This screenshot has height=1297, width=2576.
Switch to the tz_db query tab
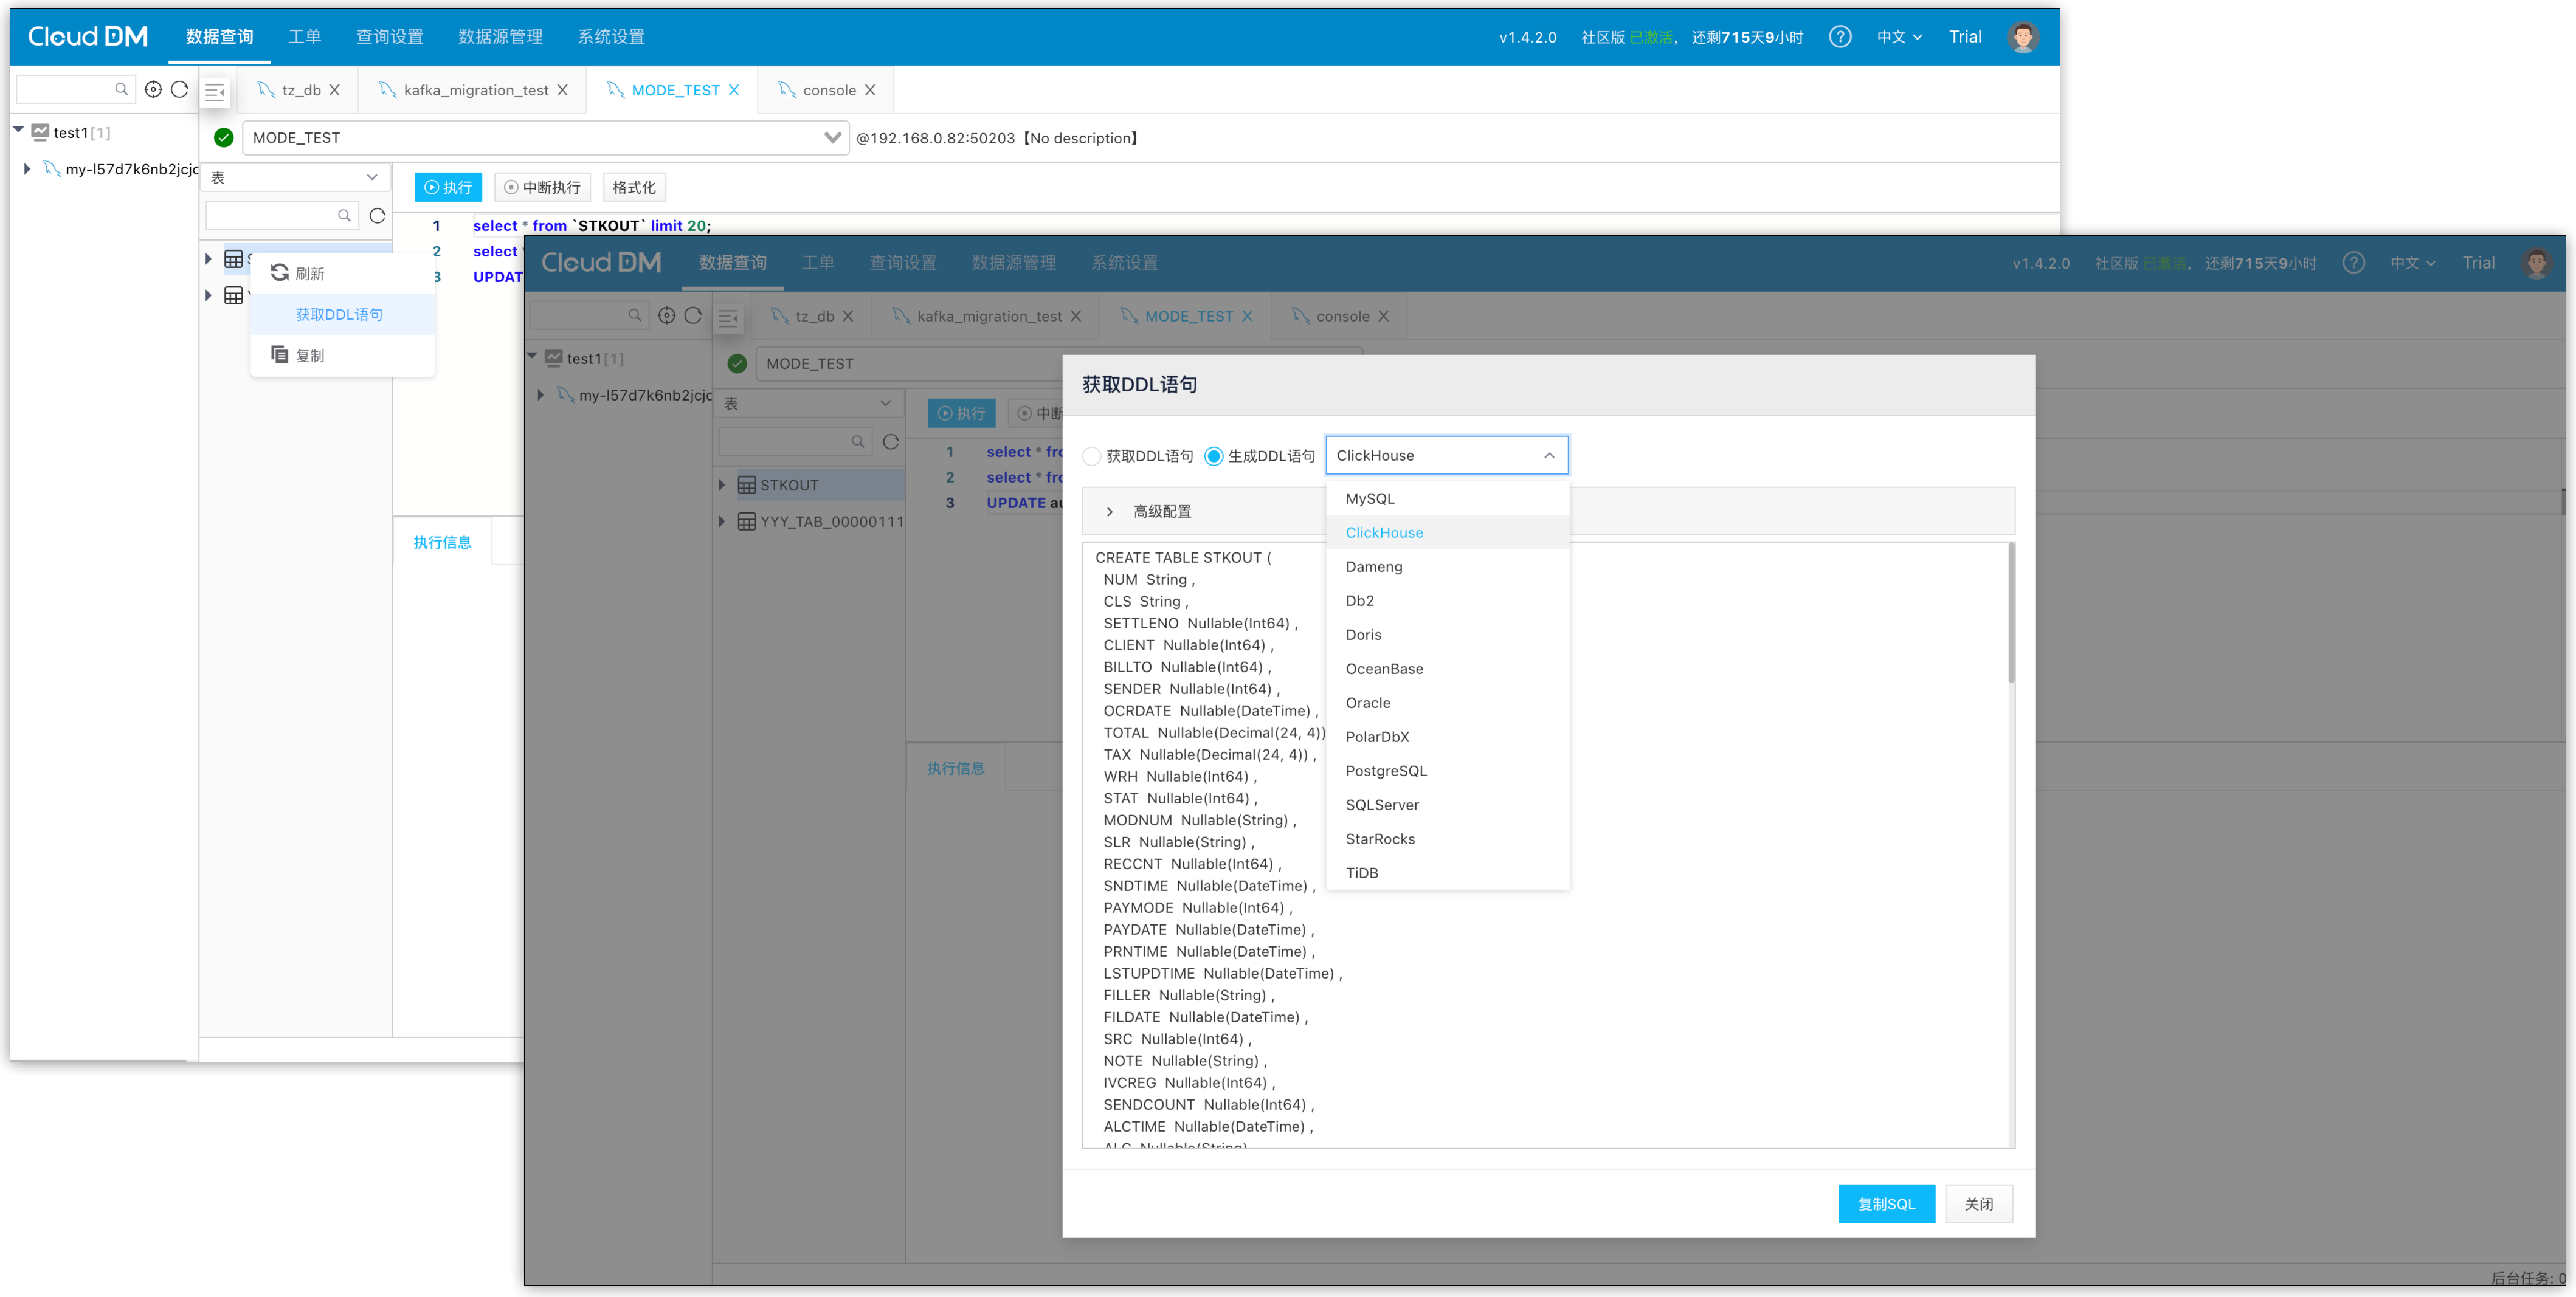300,90
